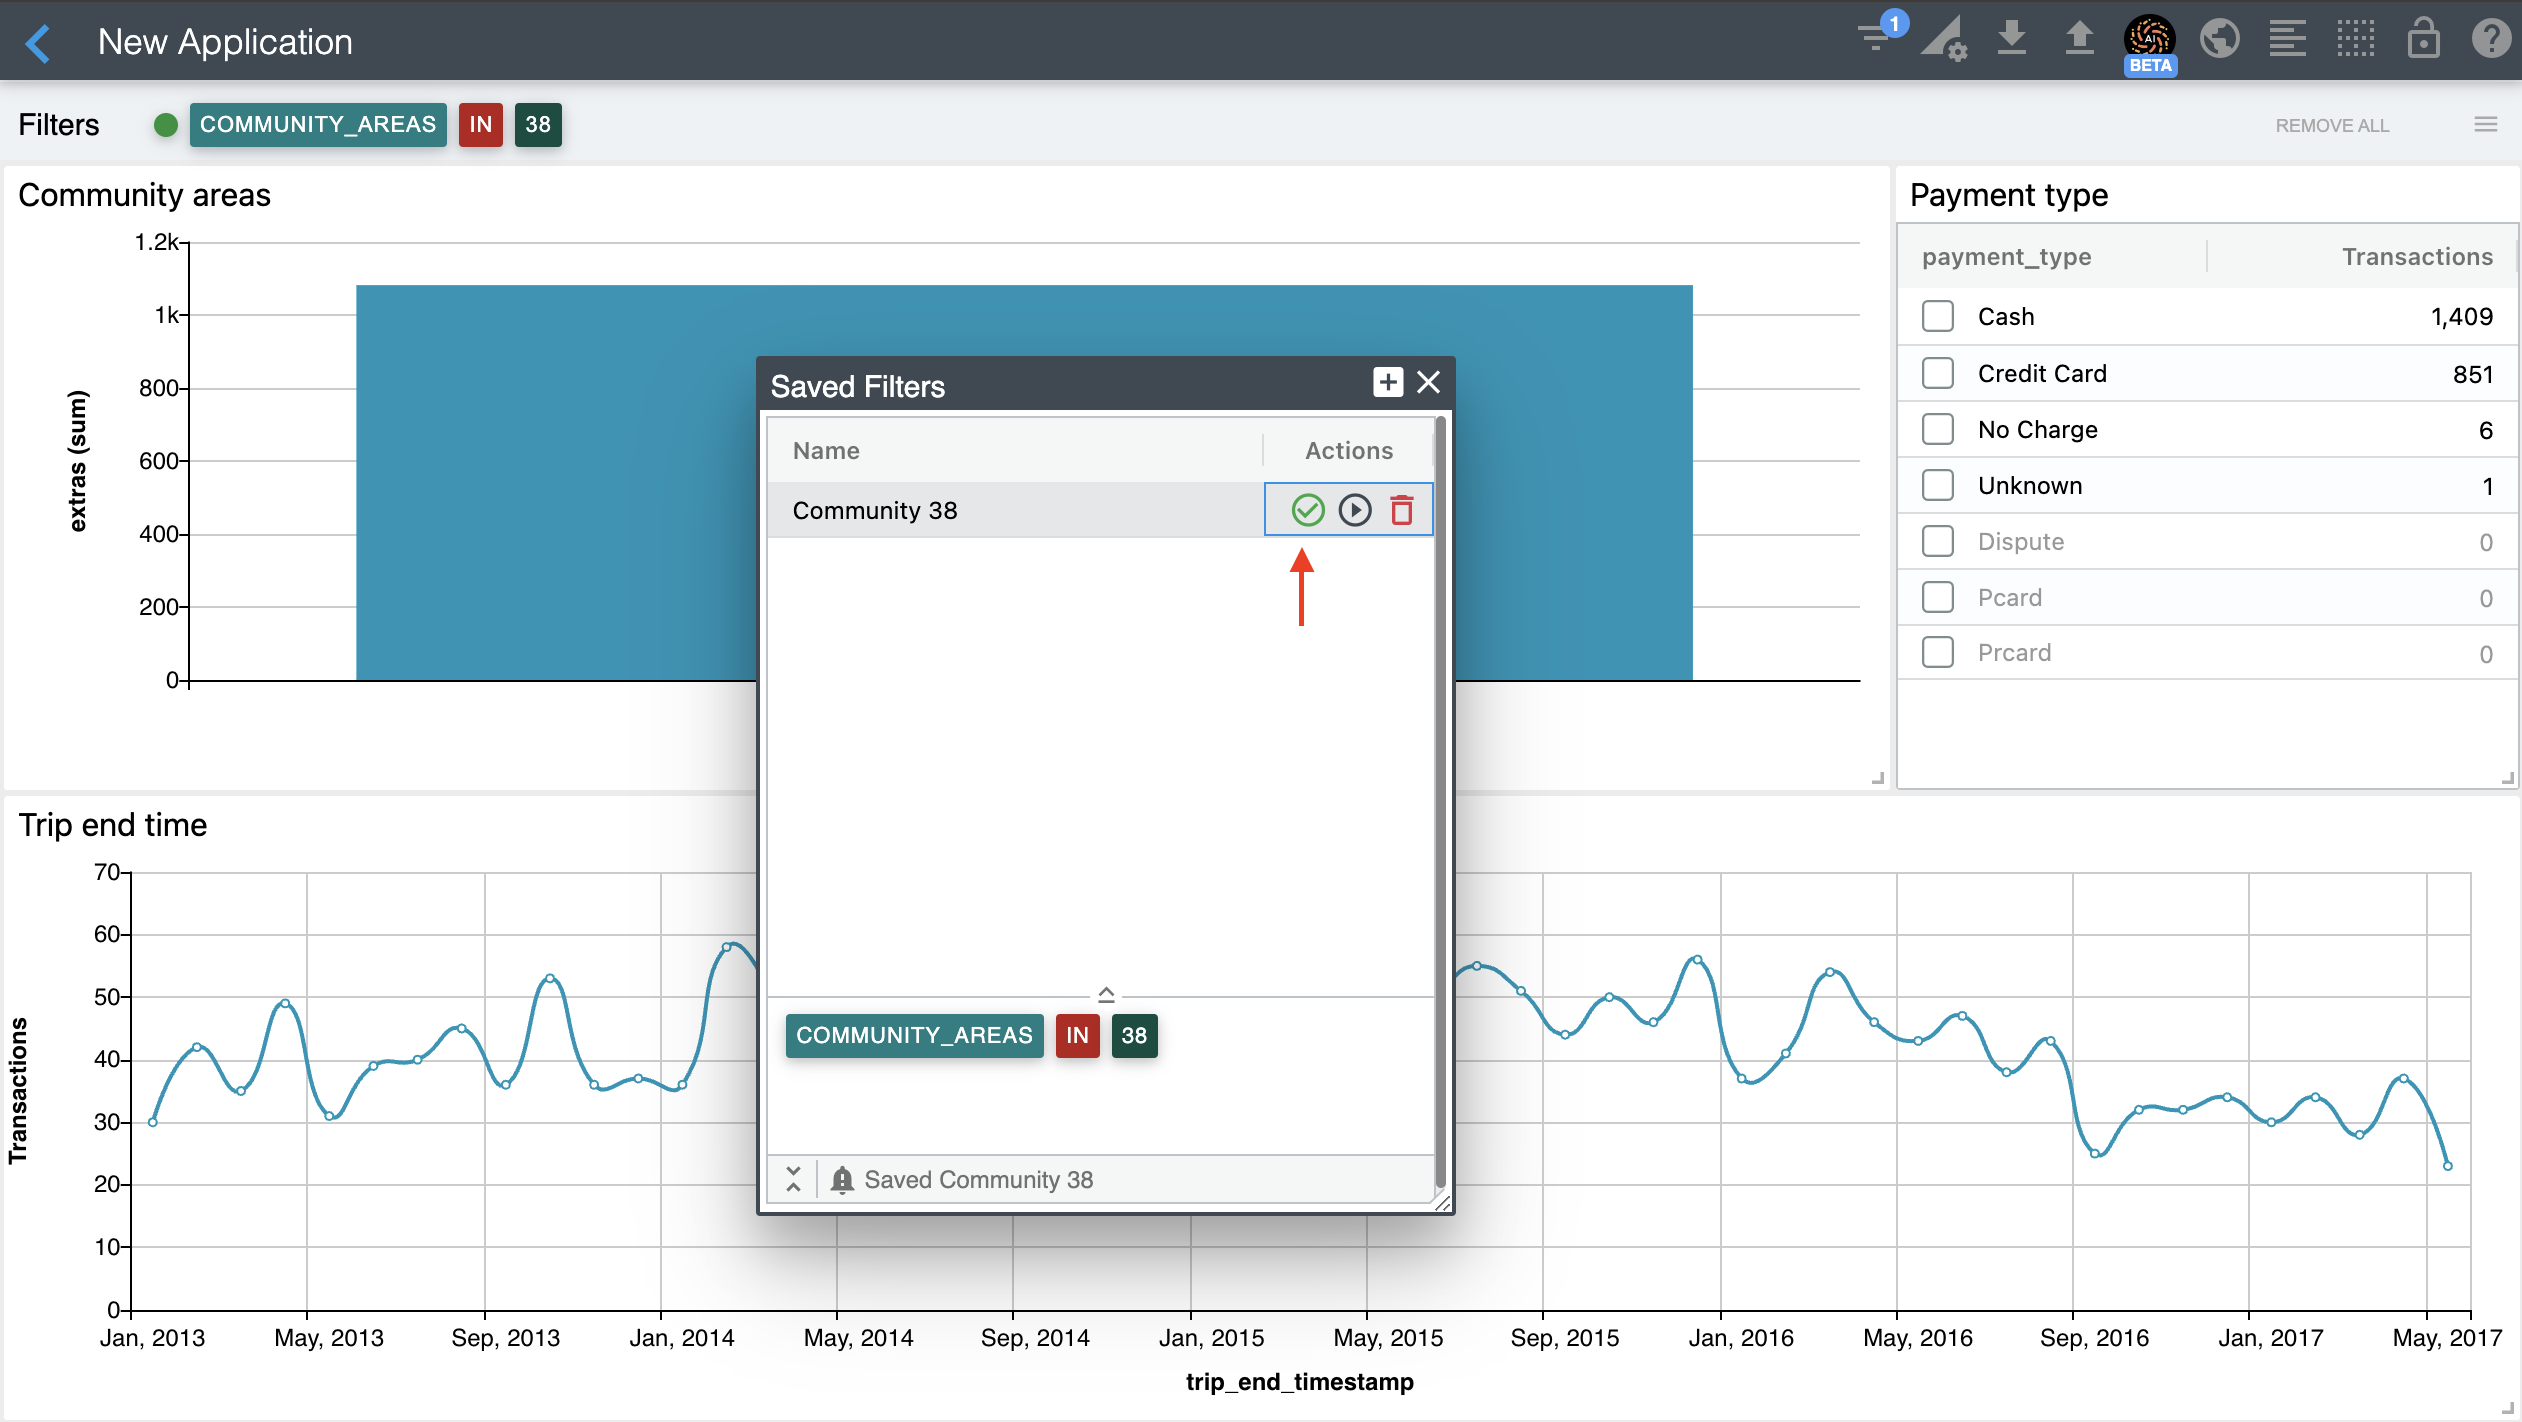Screen dimensions: 2522x1422
Task: Click the download arrow icon
Action: pyautogui.click(x=2011, y=38)
